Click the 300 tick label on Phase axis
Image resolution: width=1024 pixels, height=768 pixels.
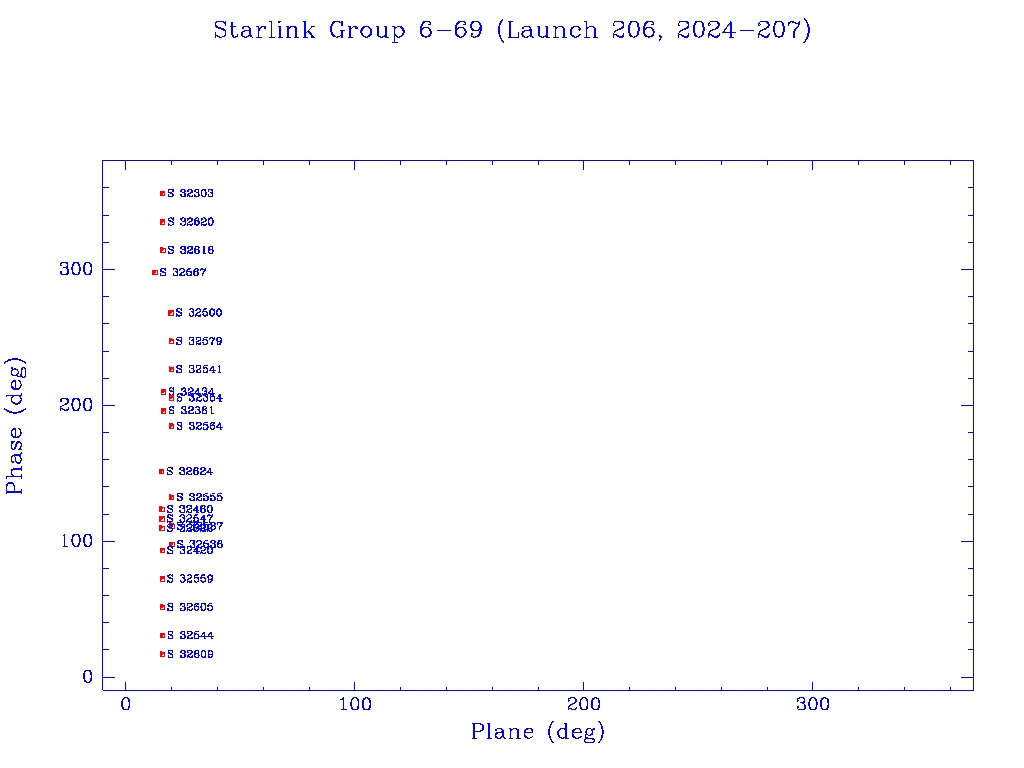(76, 269)
